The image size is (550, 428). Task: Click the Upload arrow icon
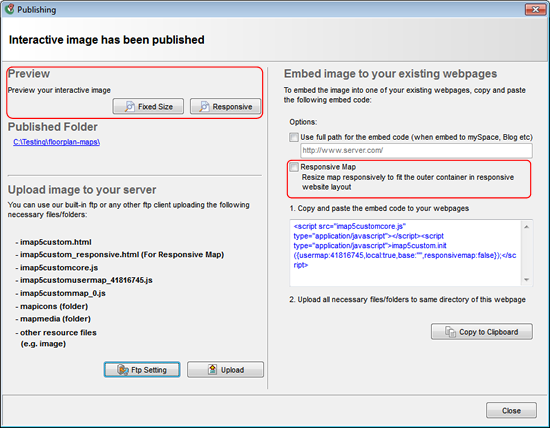(x=213, y=369)
